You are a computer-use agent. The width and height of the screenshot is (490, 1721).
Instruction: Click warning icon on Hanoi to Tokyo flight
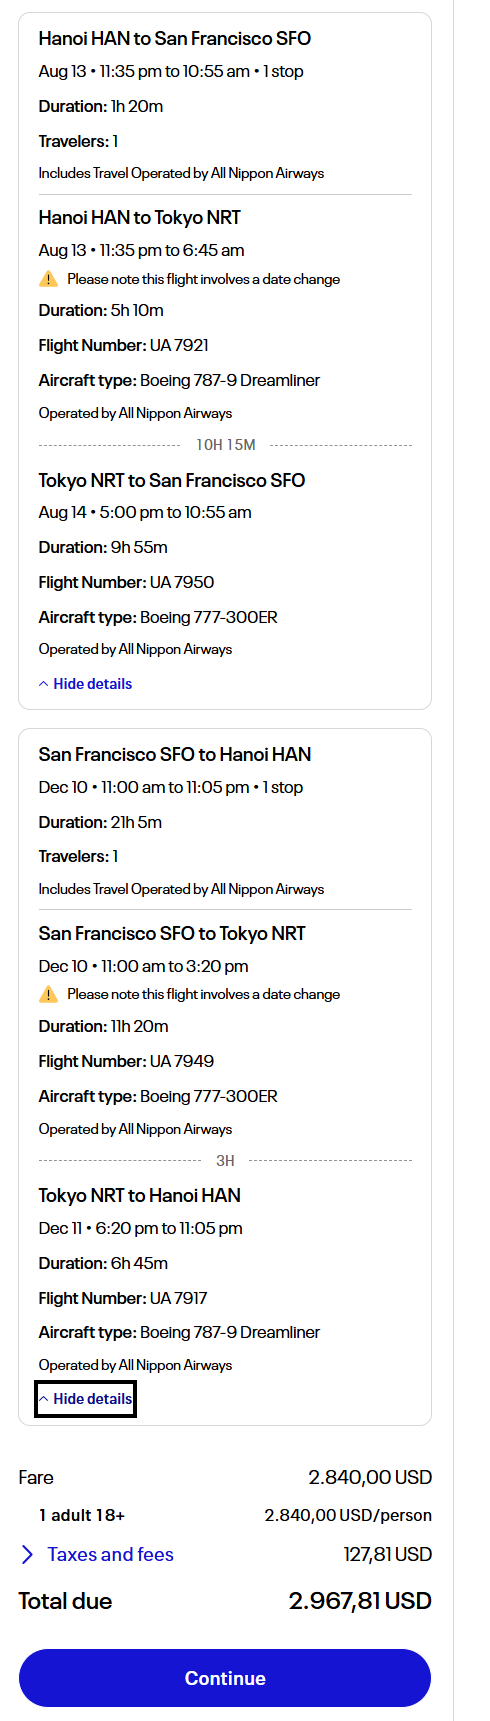point(48,279)
